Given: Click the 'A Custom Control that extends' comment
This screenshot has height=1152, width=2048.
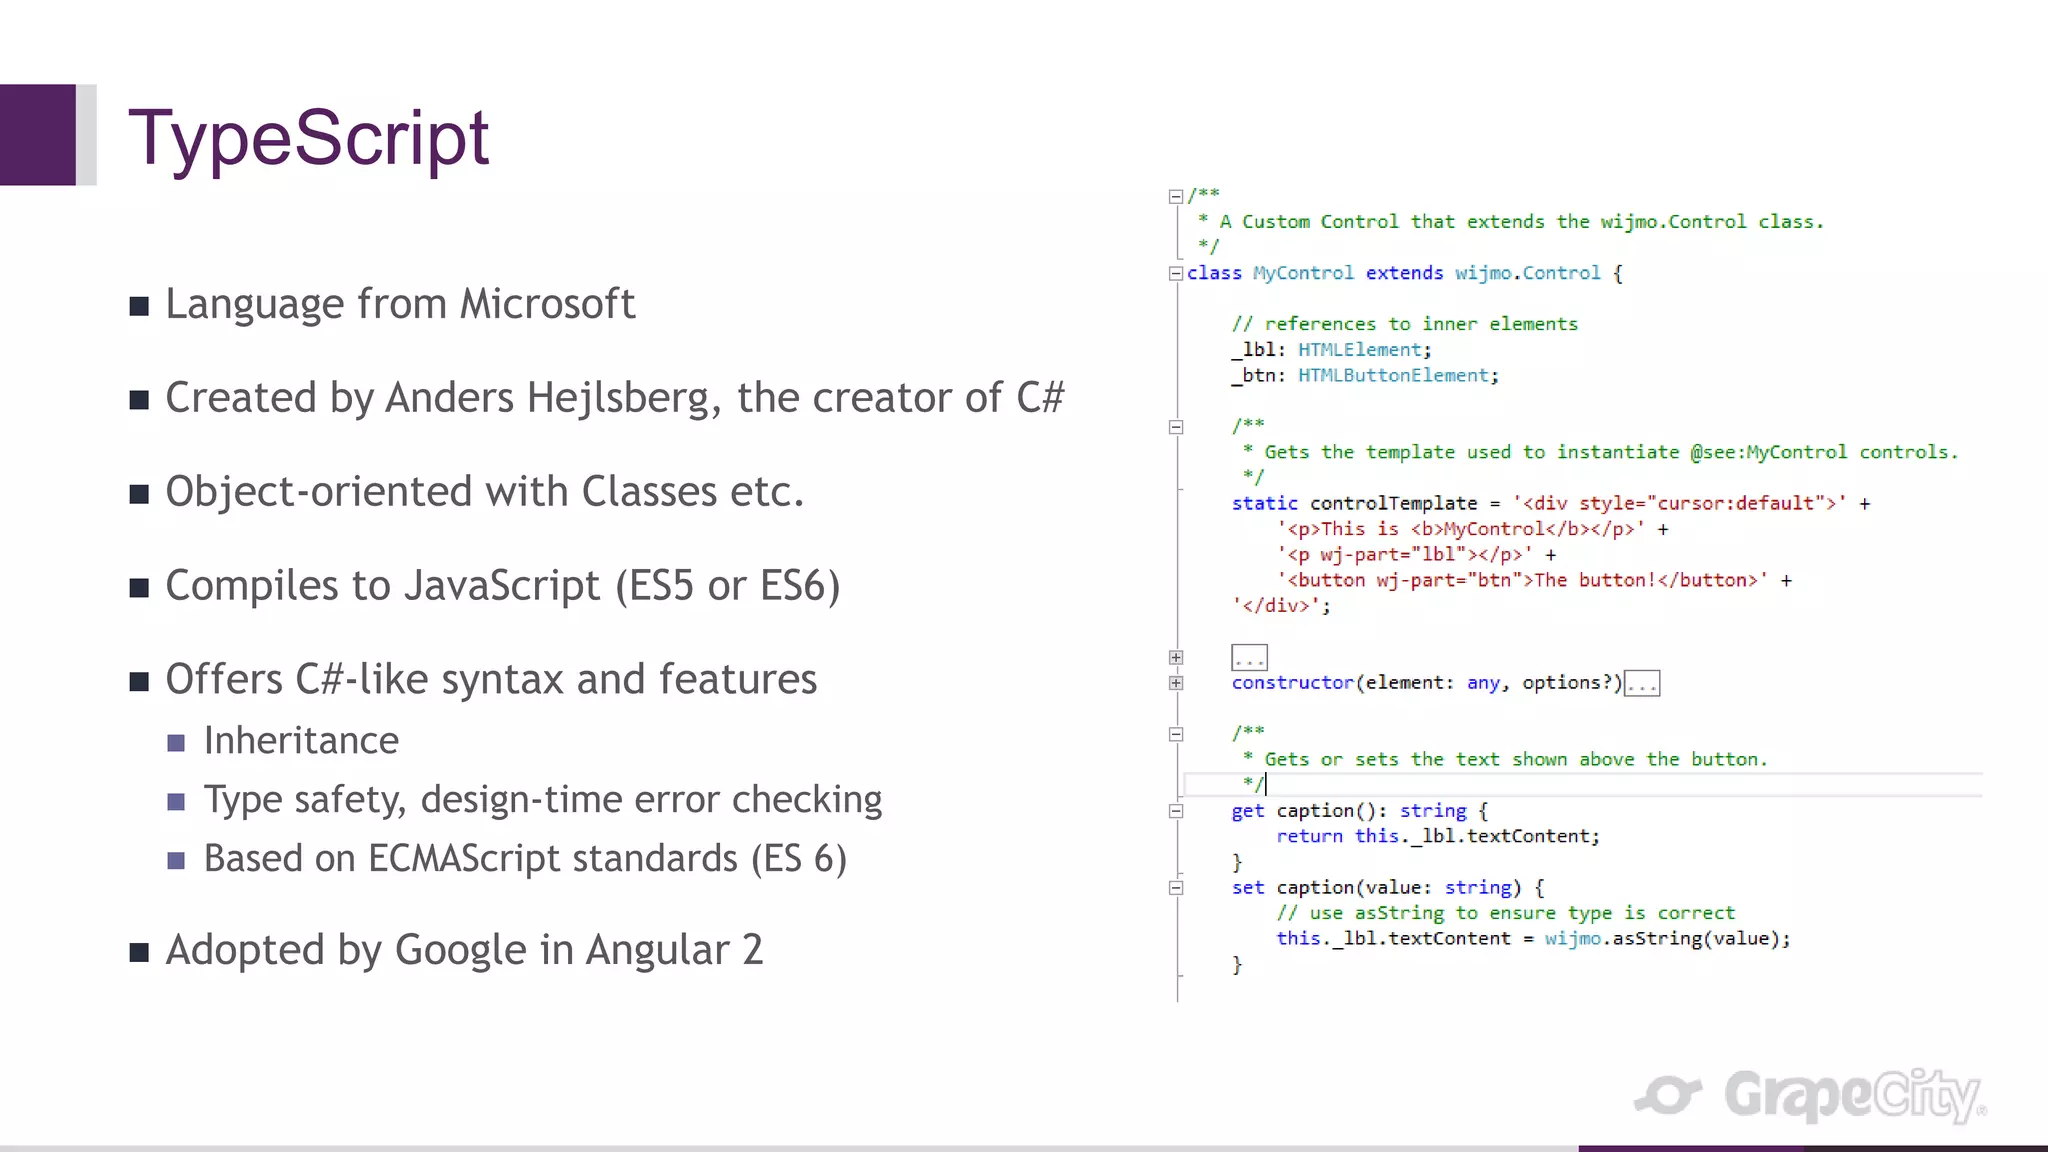Looking at the screenshot, I should click(1511, 222).
